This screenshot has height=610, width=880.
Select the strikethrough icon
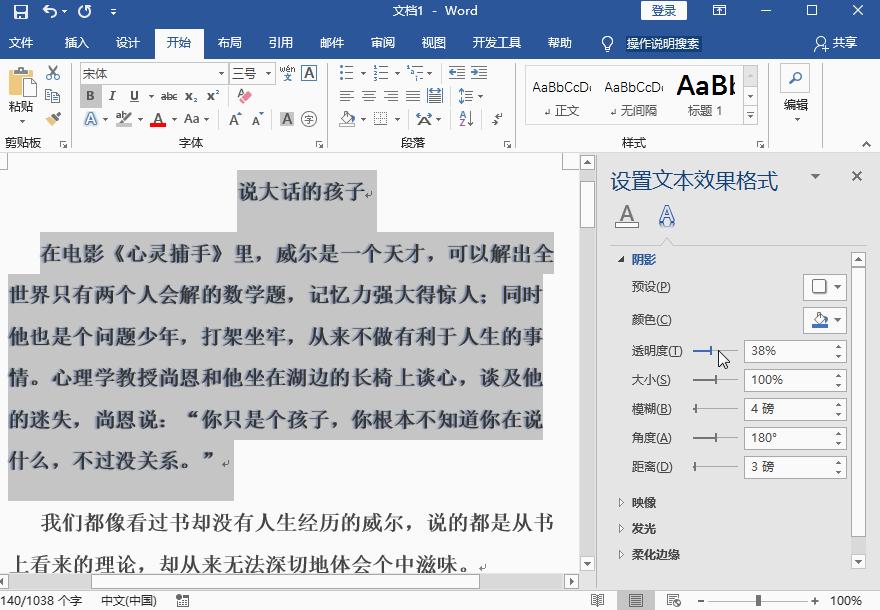(x=168, y=95)
